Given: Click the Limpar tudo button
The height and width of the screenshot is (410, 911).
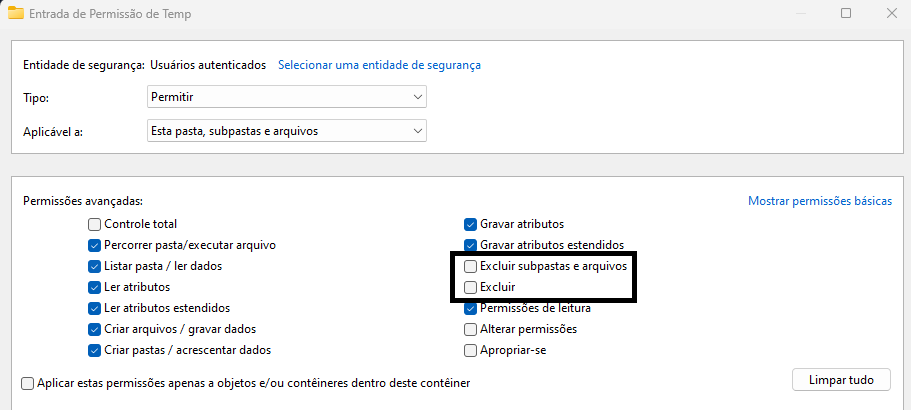Looking at the screenshot, I should 841,380.
